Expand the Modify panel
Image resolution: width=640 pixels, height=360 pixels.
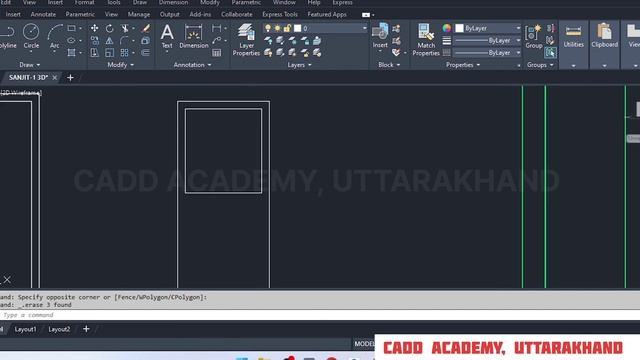(x=120, y=65)
